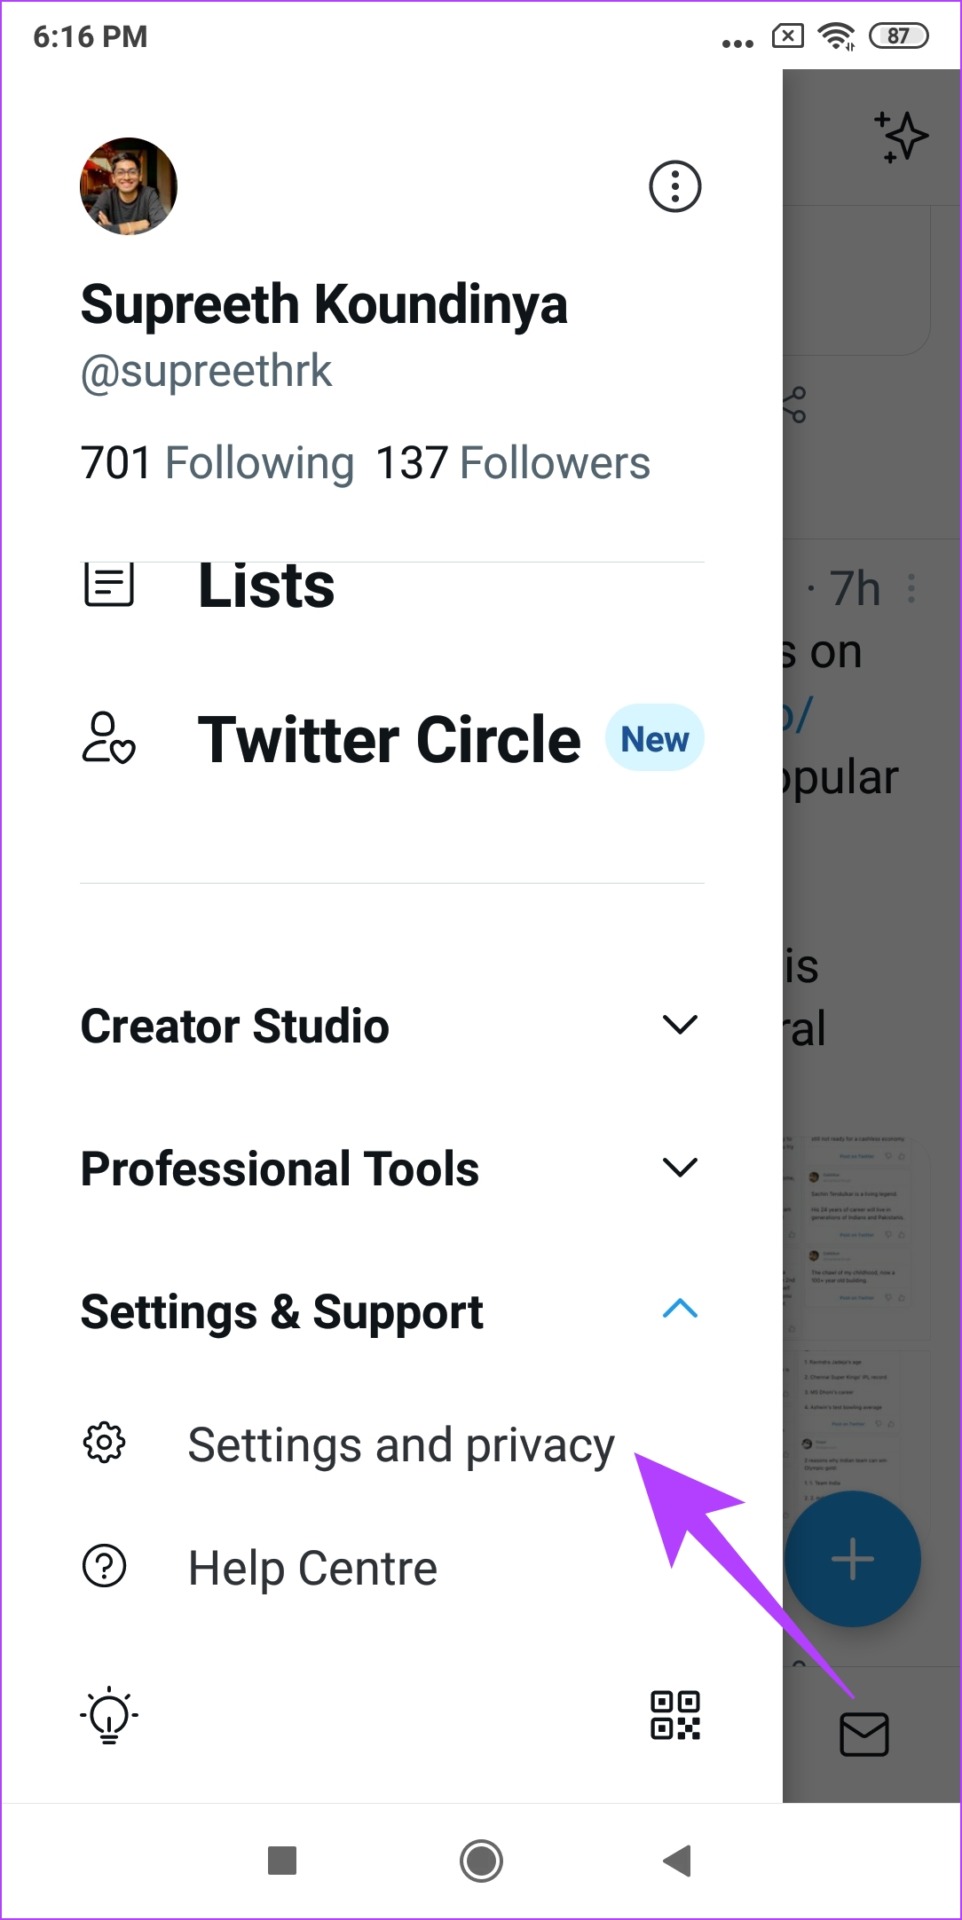Open the Lists menu item
962x1920 pixels.
[x=266, y=587]
